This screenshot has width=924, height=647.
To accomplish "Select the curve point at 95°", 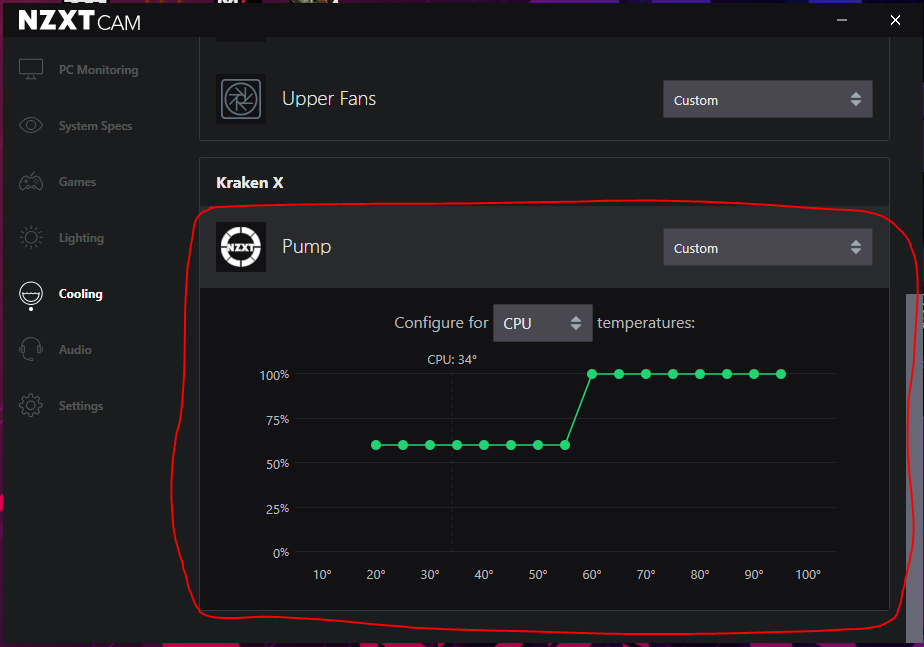I will point(781,374).
